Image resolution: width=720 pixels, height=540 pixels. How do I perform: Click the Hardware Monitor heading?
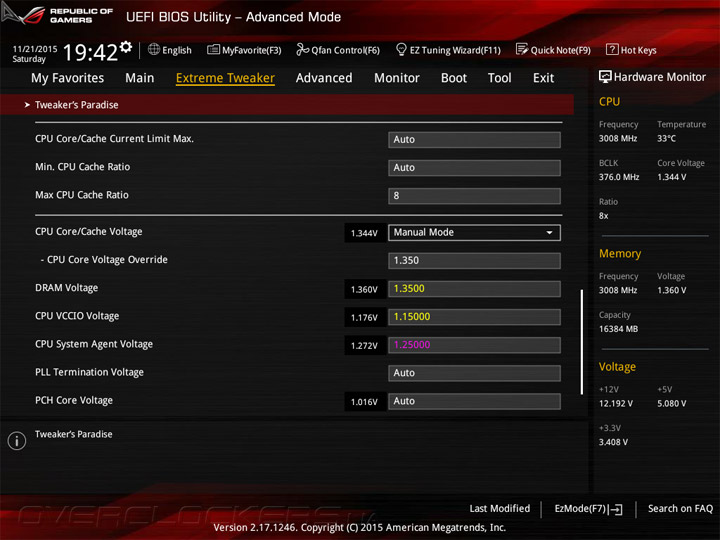659,77
